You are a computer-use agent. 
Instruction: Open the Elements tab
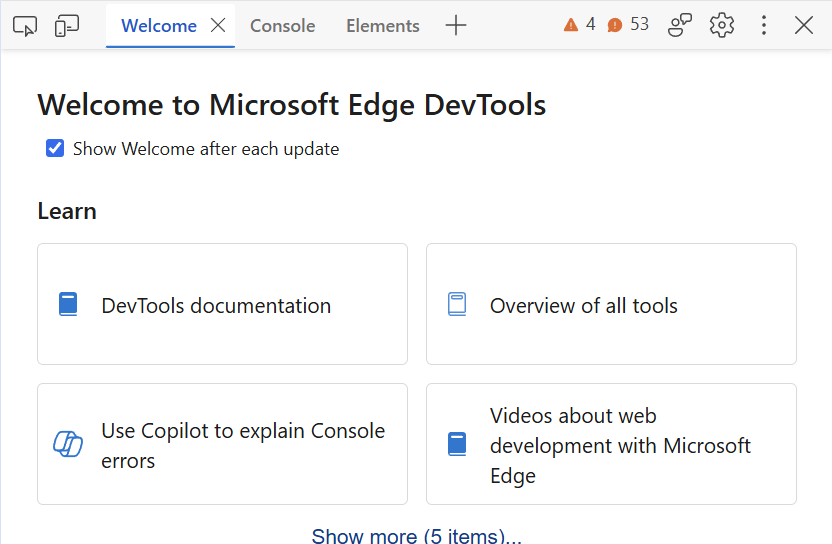383,25
